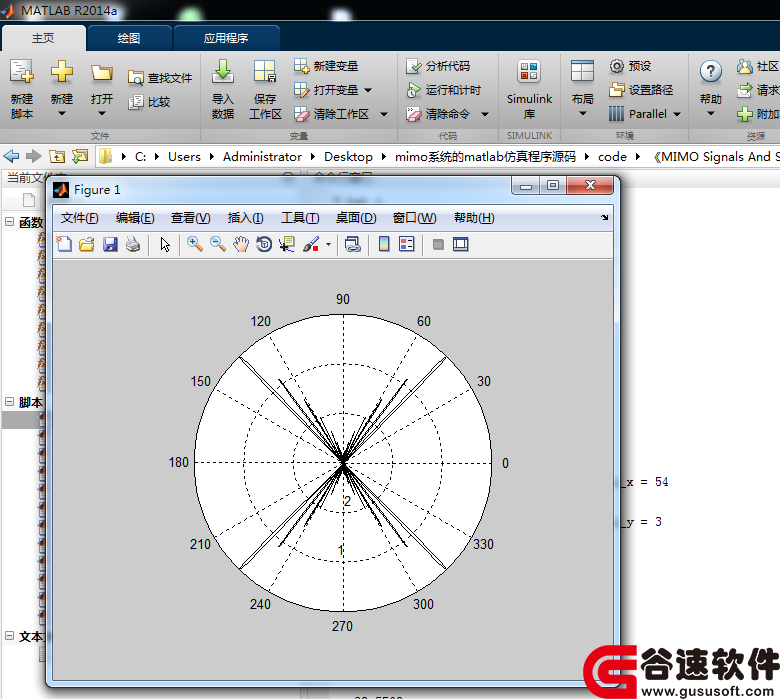Open 工具(T) menu in Figure
This screenshot has width=780, height=699.
tap(300, 218)
